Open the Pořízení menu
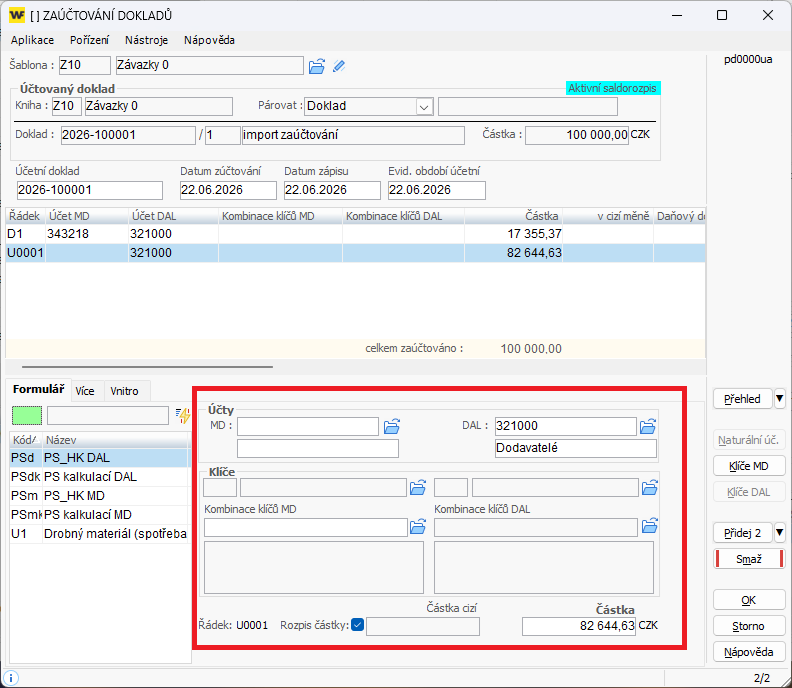 click(89, 40)
